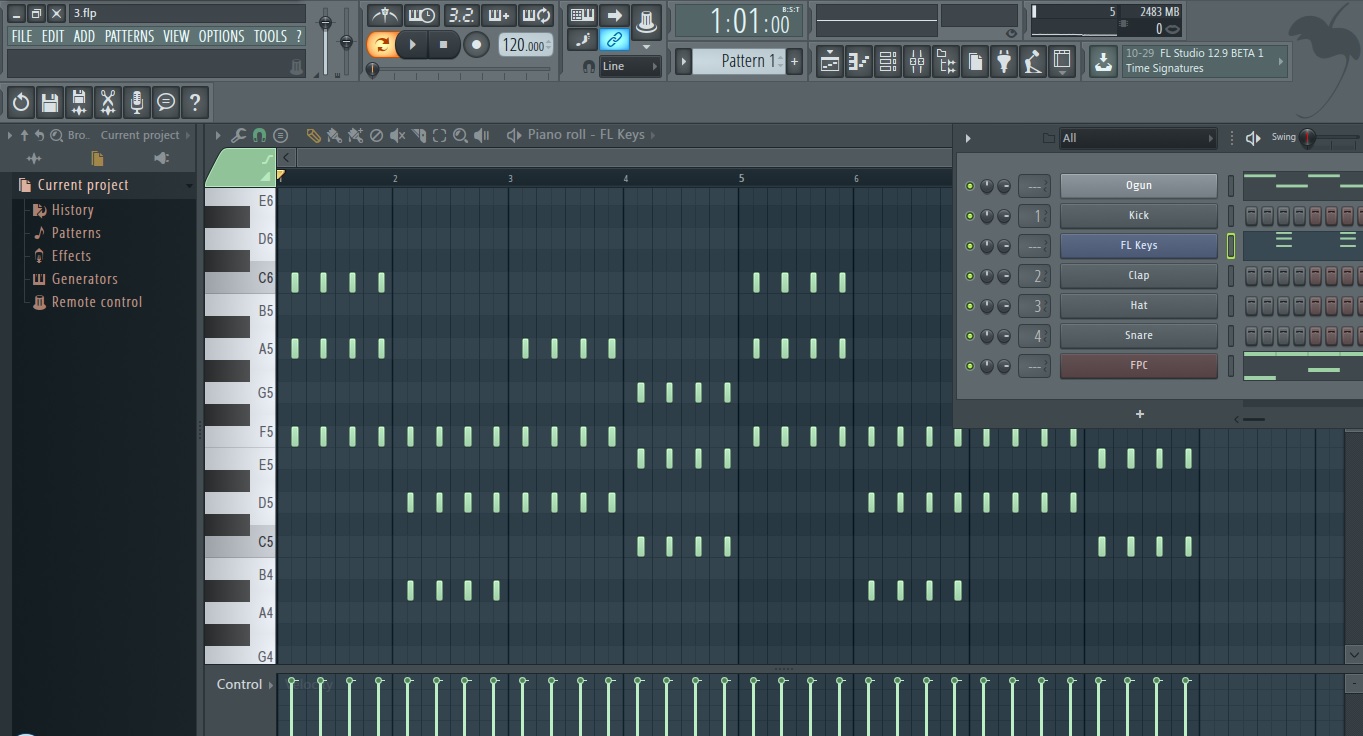
Task: Open the channel rack menu arrow
Action: click(x=967, y=138)
